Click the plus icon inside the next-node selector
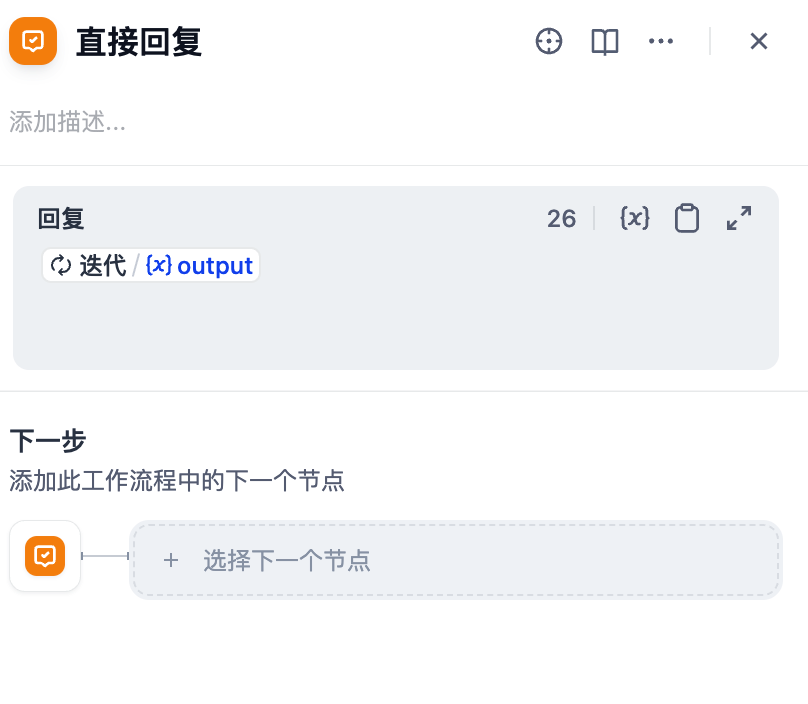Screen dimensions: 808x704 tap(171, 560)
